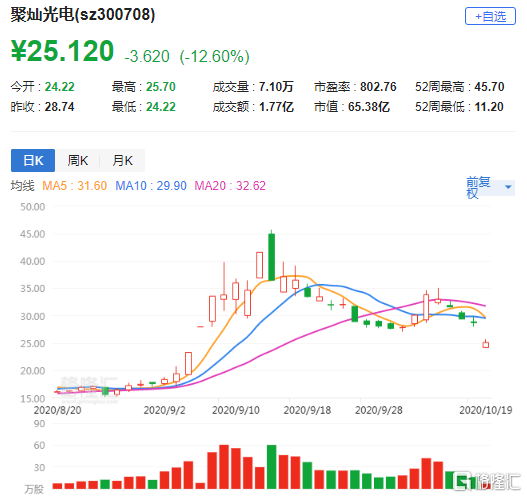Click the 成交量 value 7.10万

click(276, 87)
